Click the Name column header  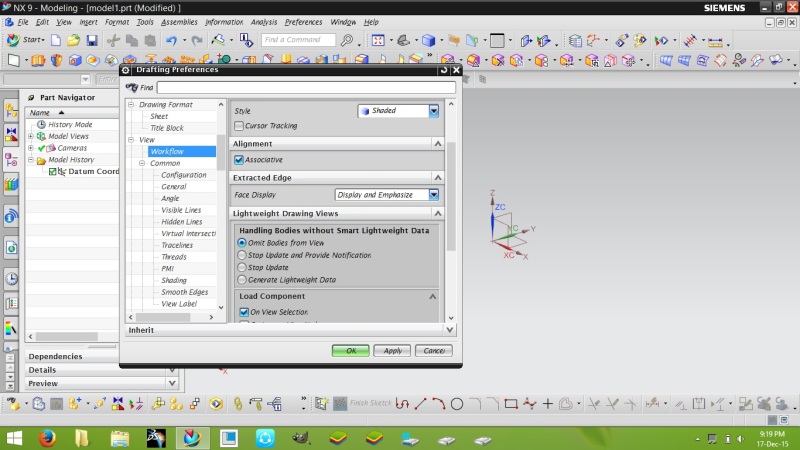71,113
